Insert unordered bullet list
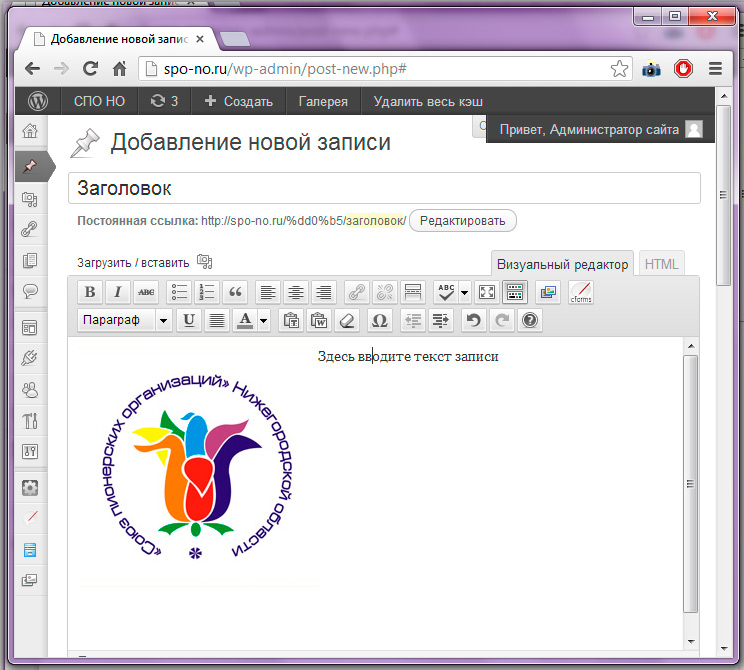The width and height of the screenshot is (744, 670). pyautogui.click(x=179, y=292)
